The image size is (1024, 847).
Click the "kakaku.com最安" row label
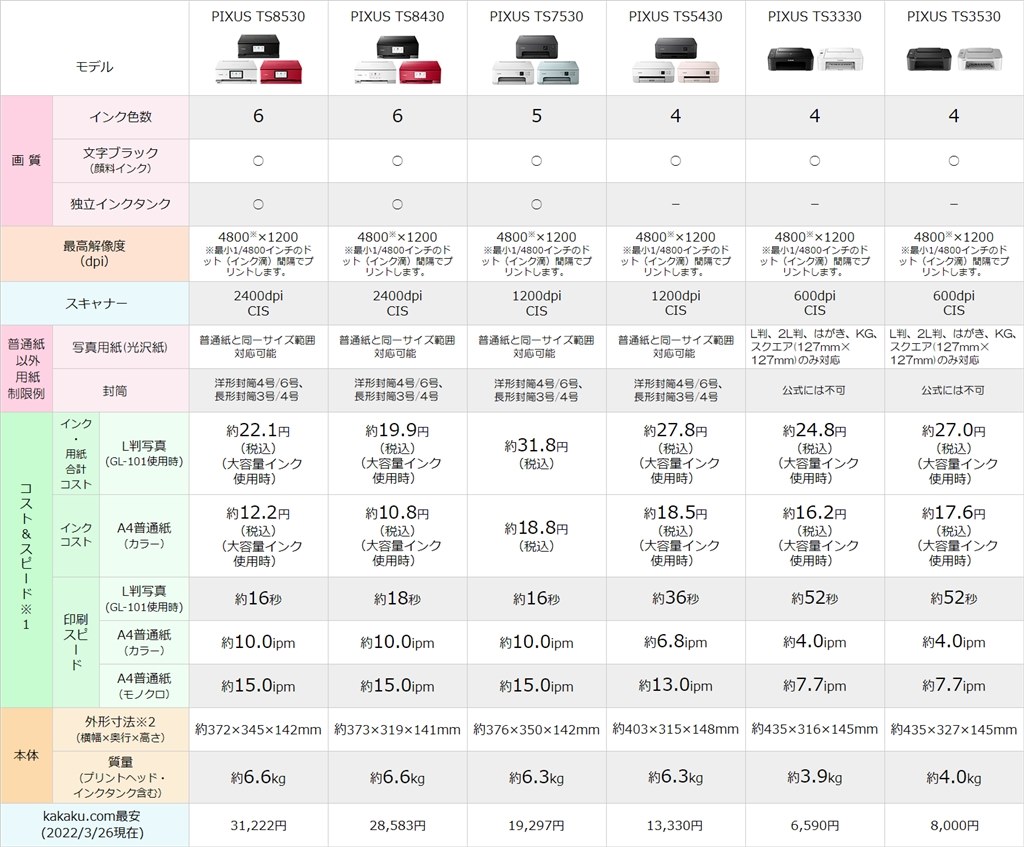point(92,824)
